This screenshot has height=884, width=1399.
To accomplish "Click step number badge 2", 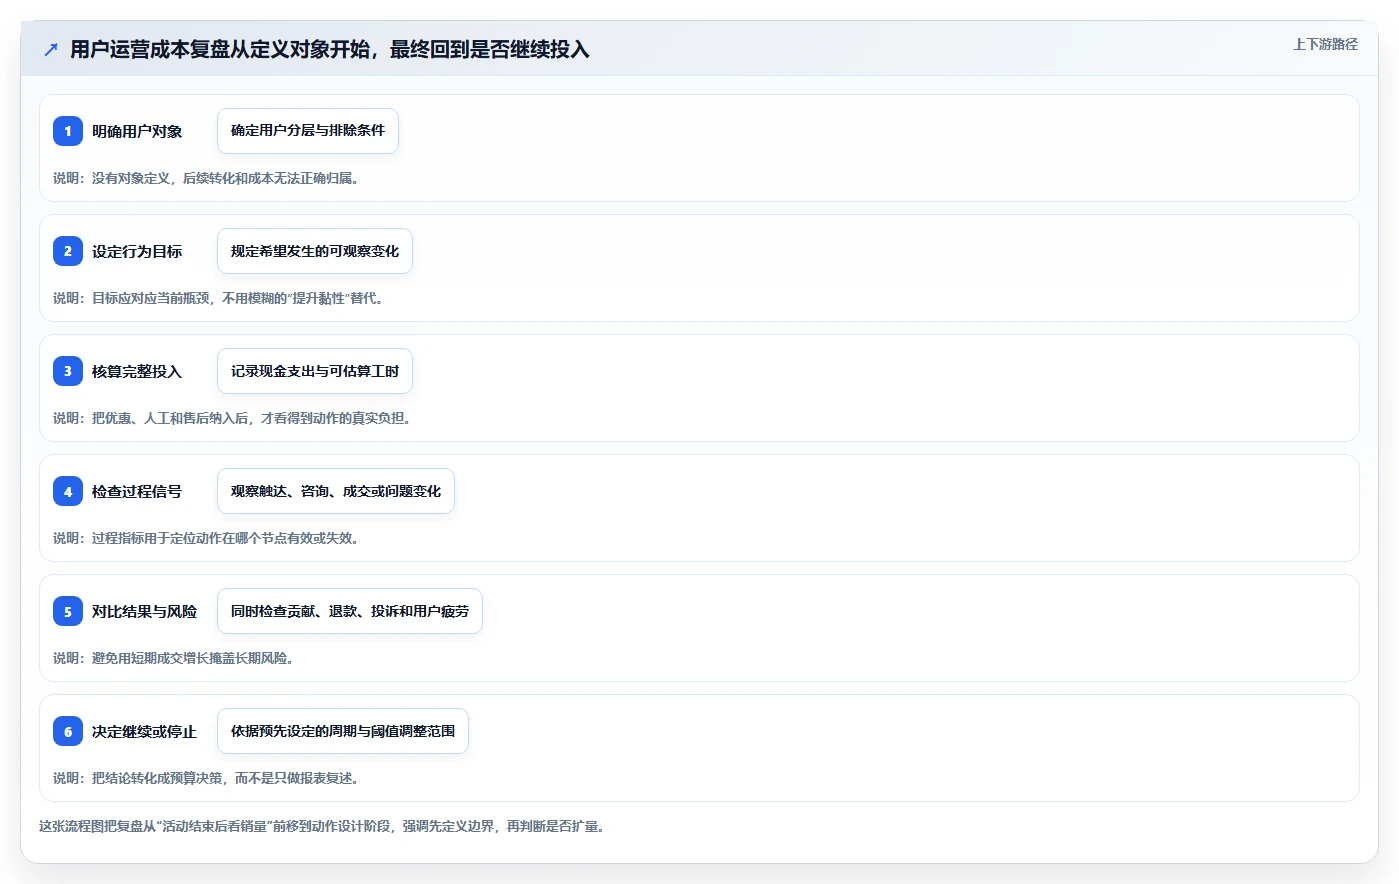I will [68, 251].
